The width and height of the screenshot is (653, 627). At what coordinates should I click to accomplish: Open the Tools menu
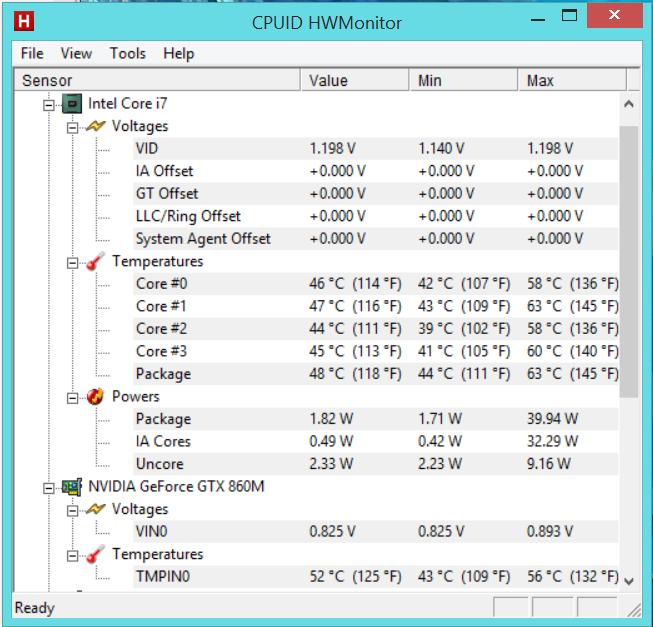coord(127,53)
